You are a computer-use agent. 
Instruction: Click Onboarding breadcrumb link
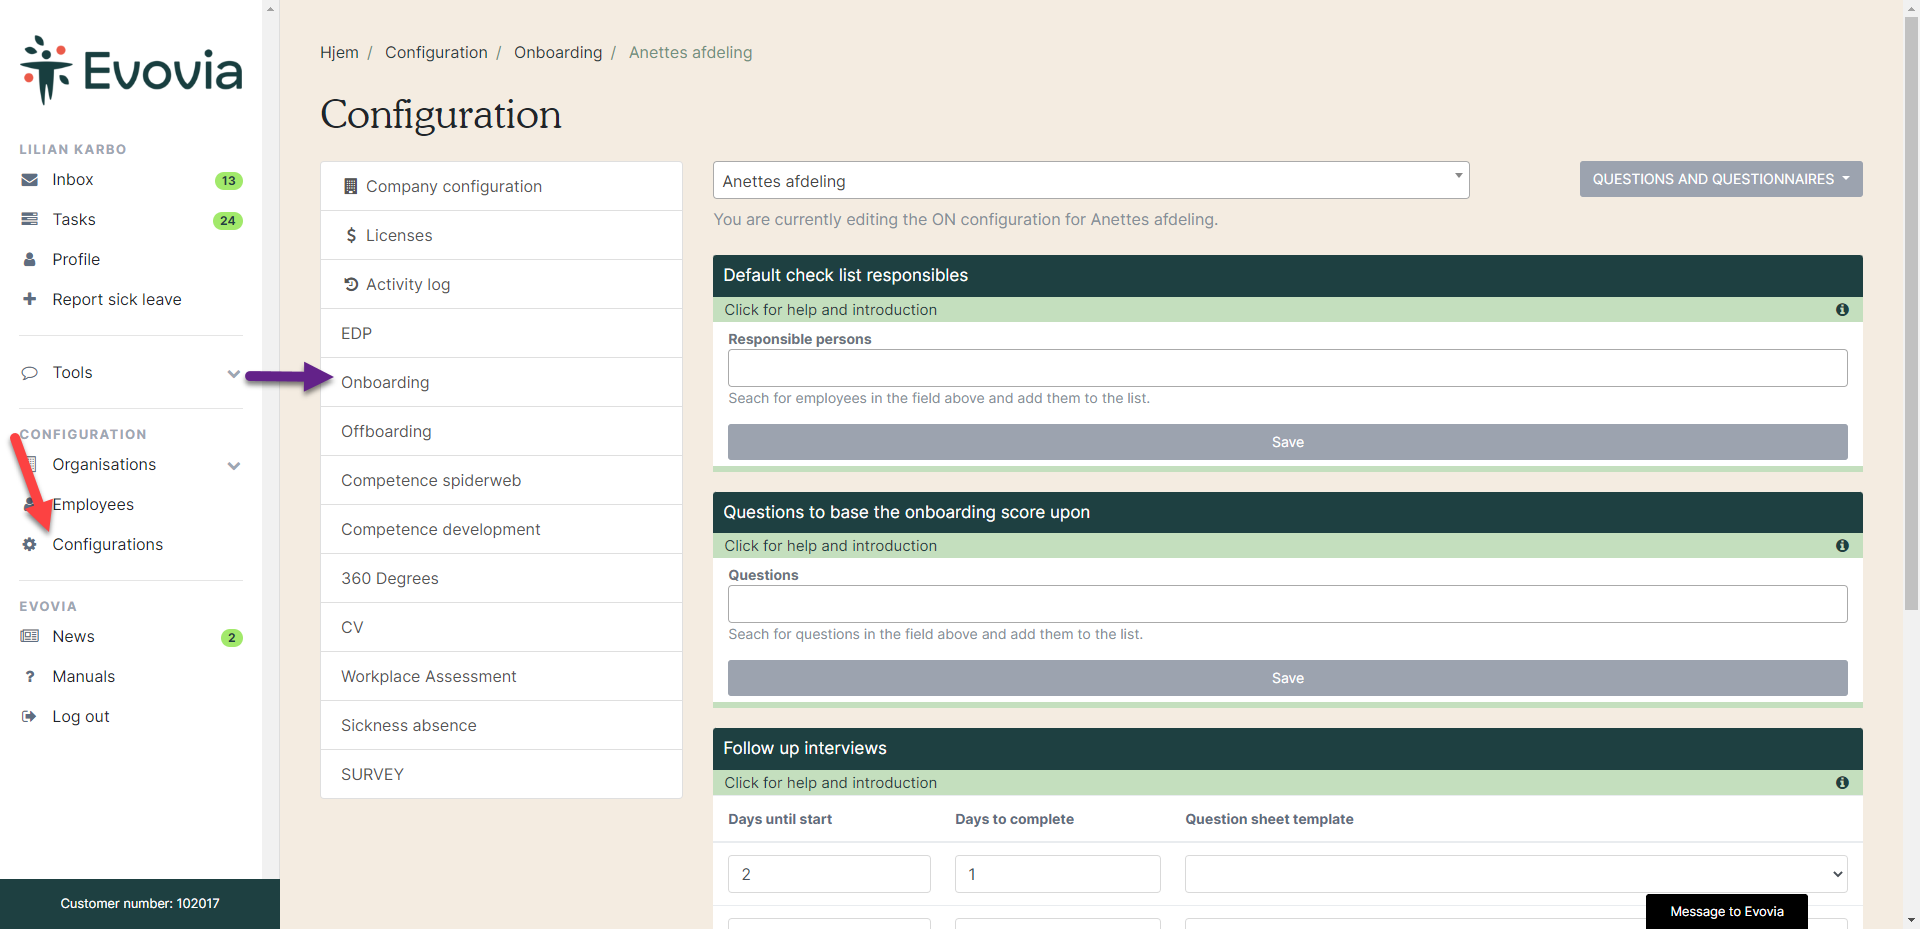coord(558,52)
